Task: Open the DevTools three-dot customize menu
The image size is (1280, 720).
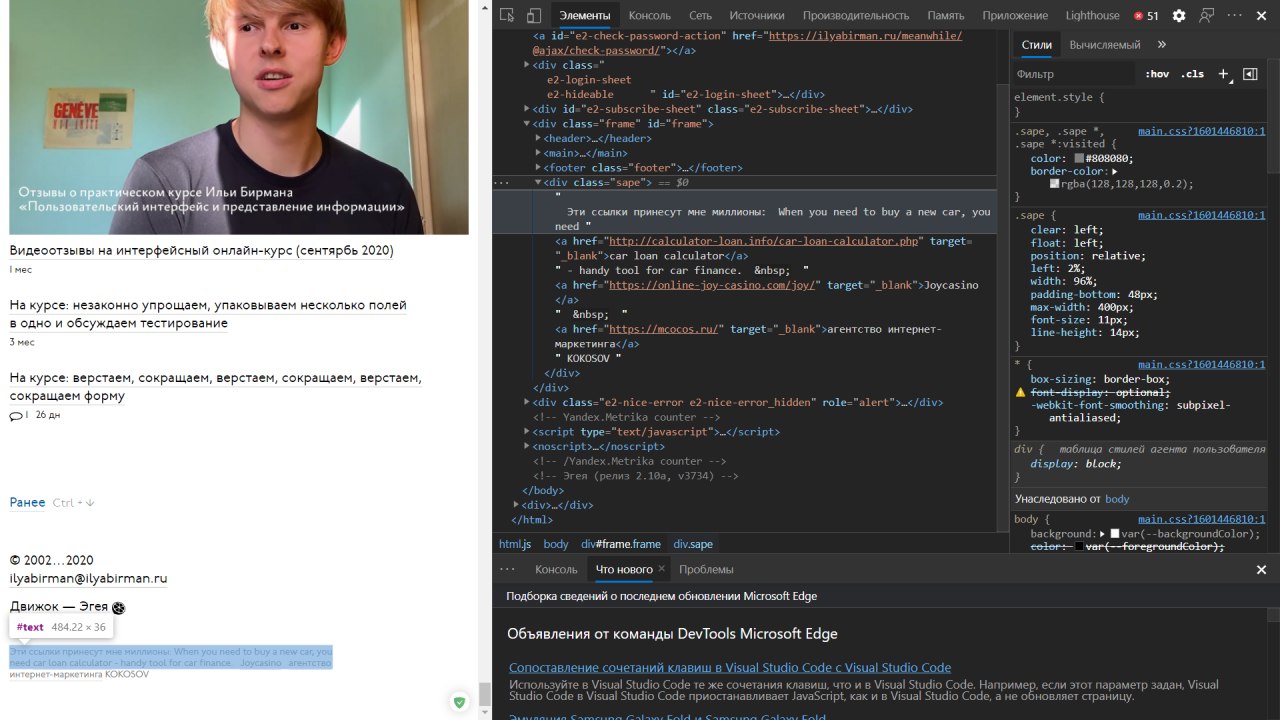Action: 1235,15
